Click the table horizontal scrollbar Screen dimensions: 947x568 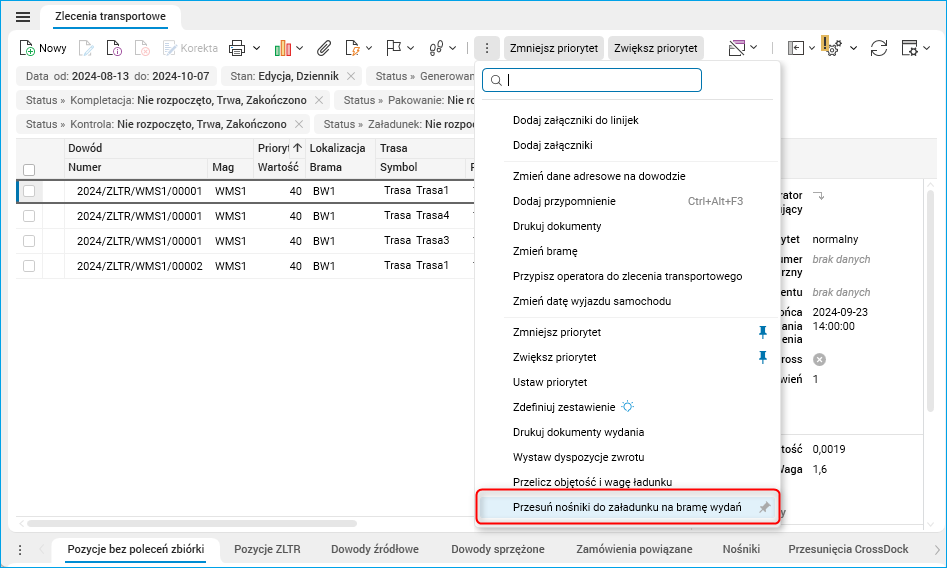coord(191,523)
